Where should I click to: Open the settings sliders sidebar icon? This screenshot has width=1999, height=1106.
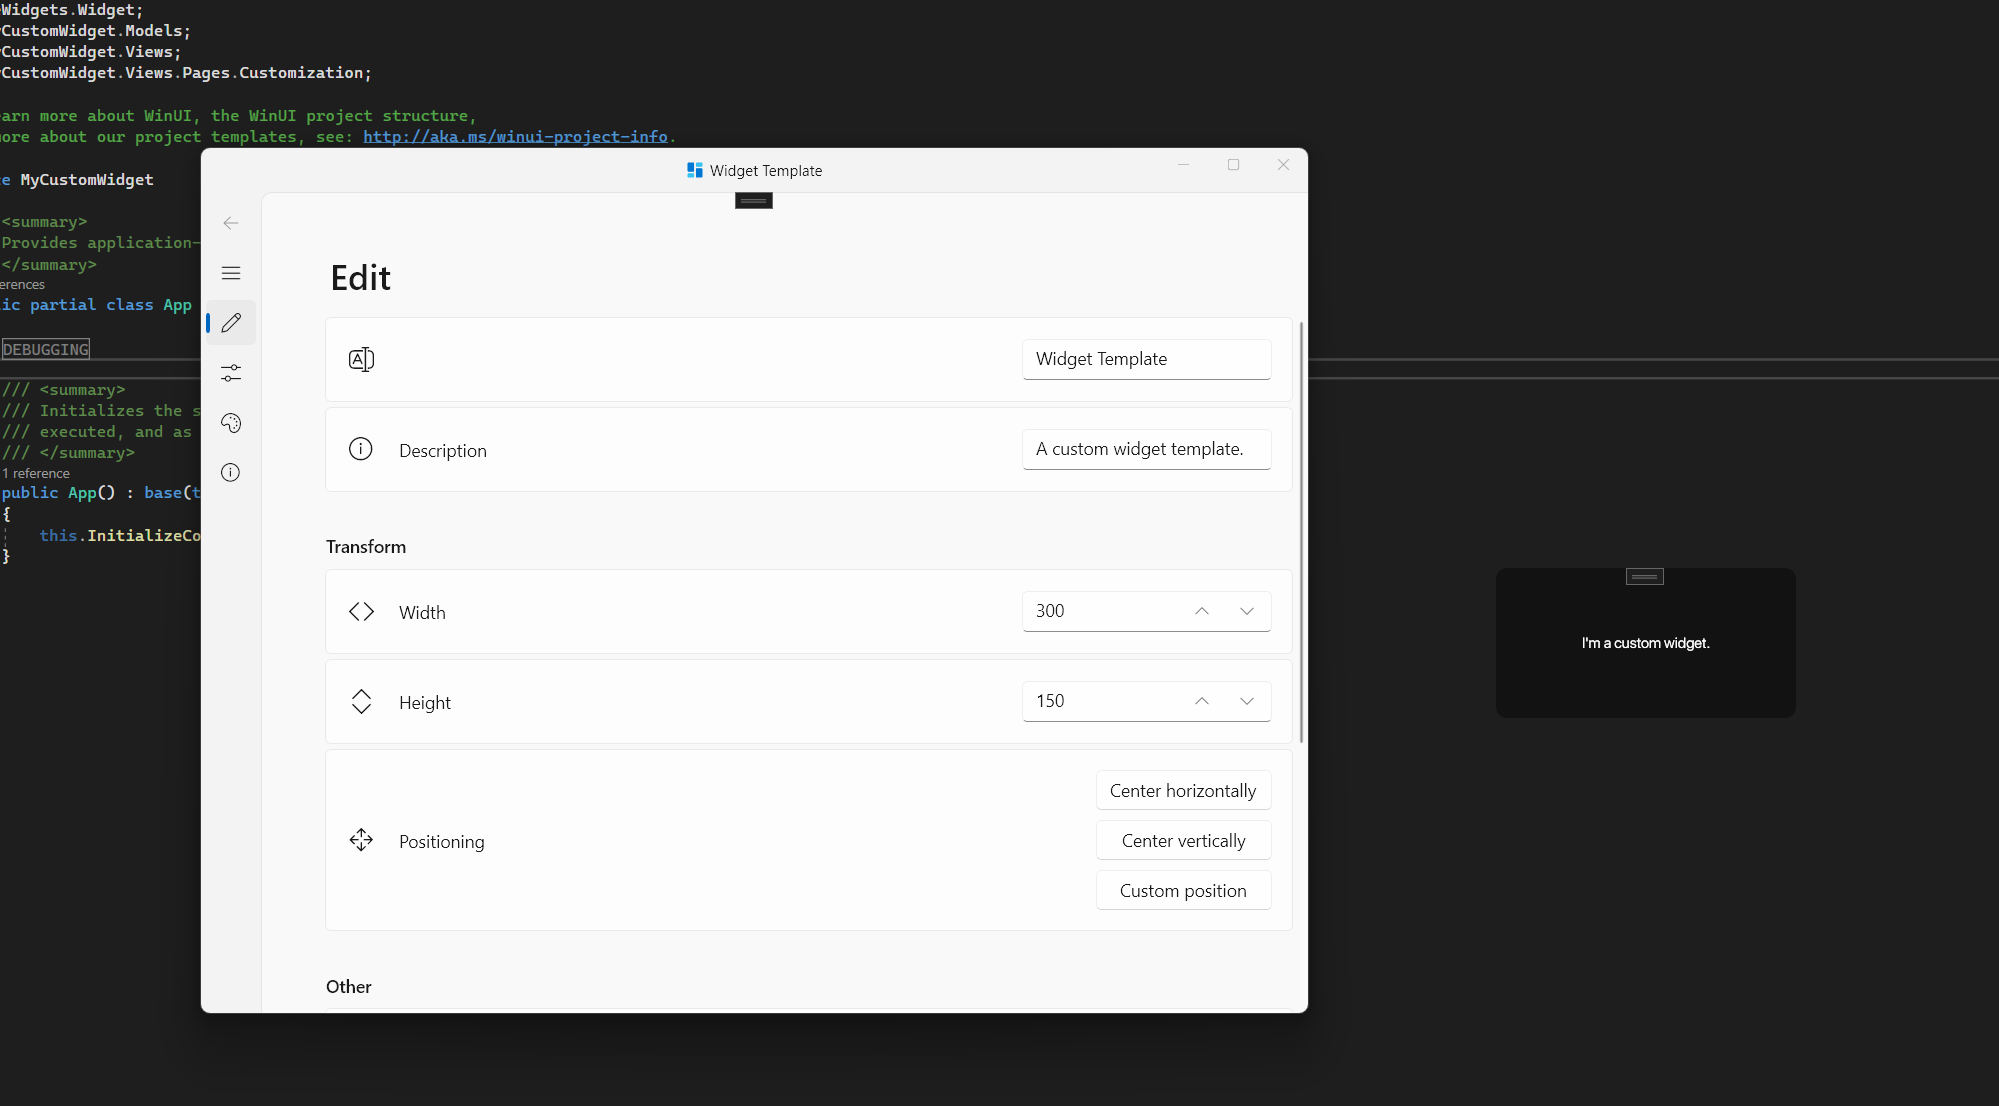(231, 373)
